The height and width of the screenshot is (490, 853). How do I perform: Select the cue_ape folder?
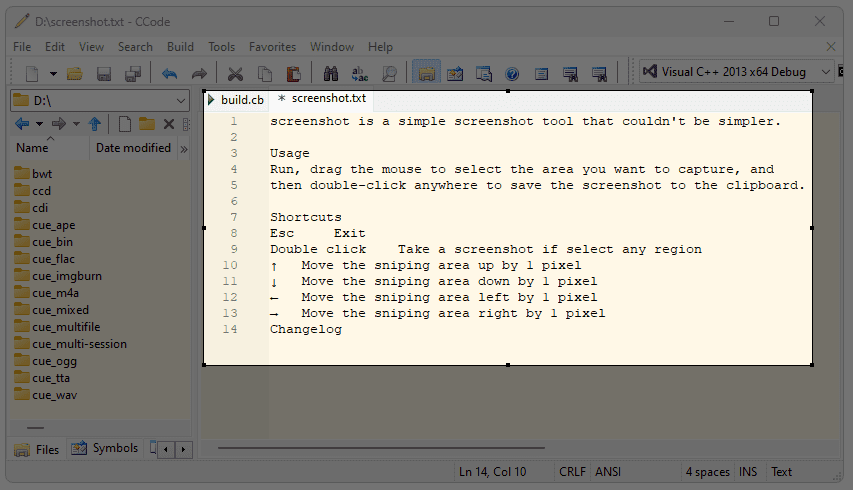[x=45, y=225]
